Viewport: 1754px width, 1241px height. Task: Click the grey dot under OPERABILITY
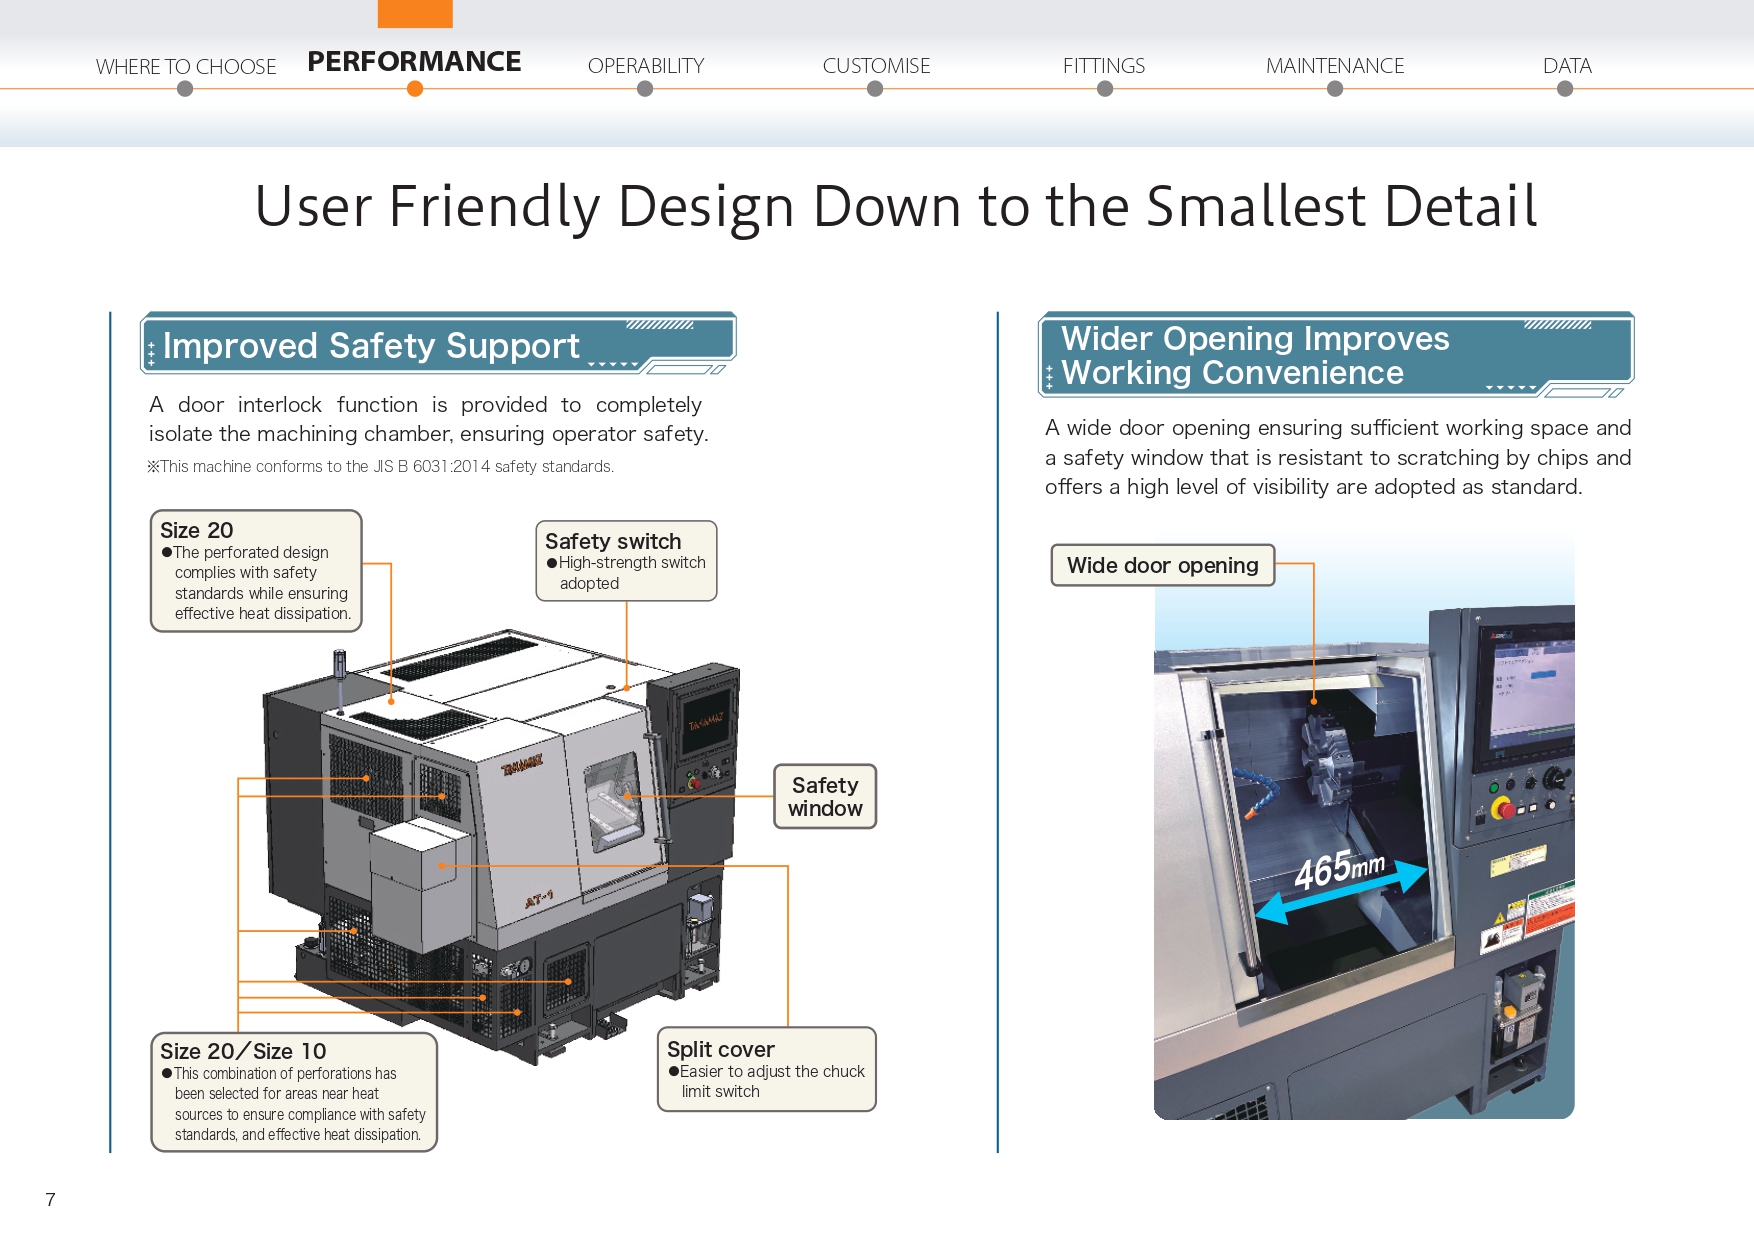pos(645,89)
